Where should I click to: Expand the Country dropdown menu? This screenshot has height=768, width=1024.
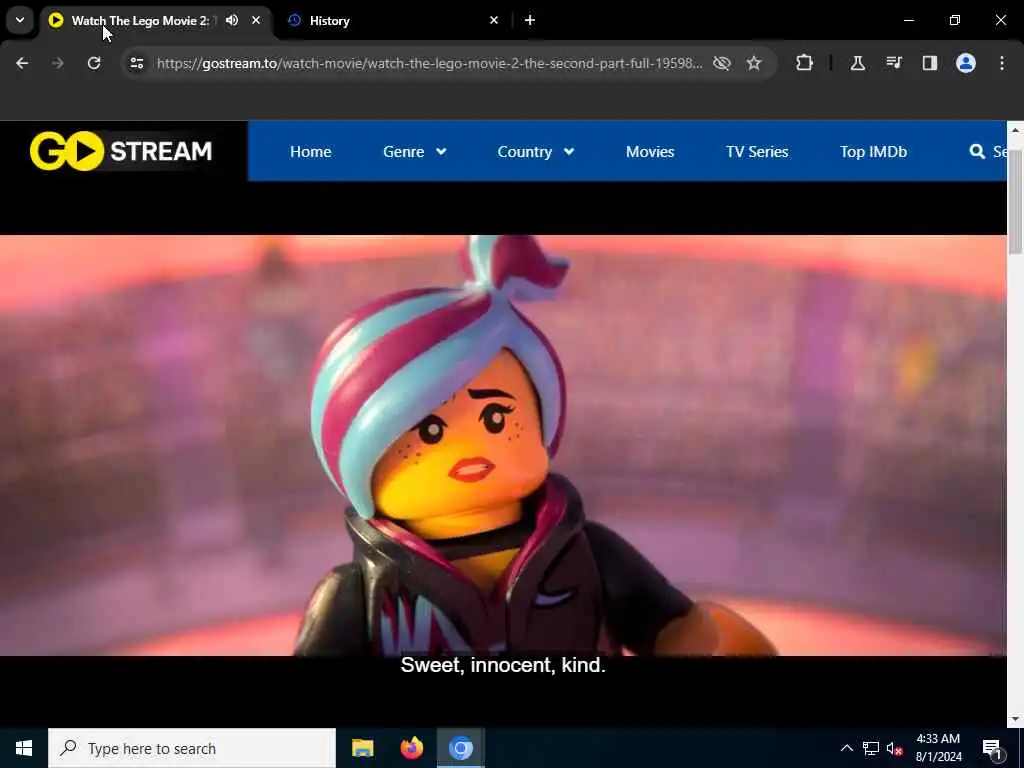[536, 152]
